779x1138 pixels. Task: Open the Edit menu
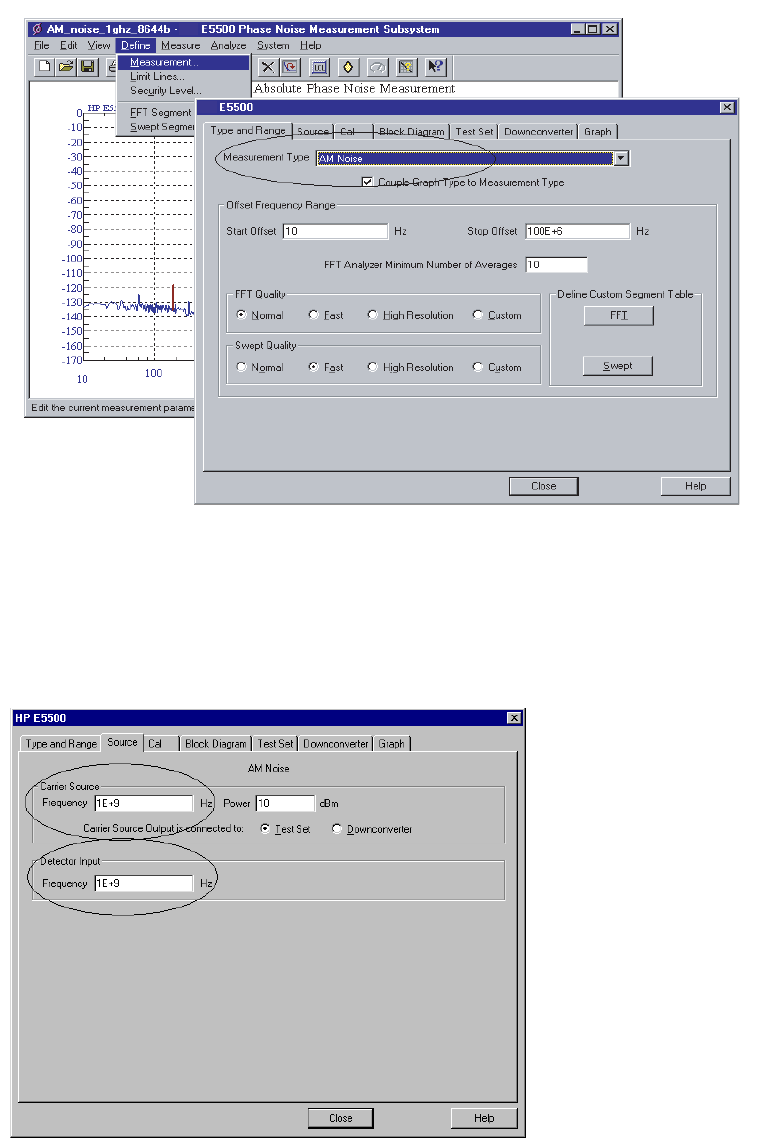point(69,45)
